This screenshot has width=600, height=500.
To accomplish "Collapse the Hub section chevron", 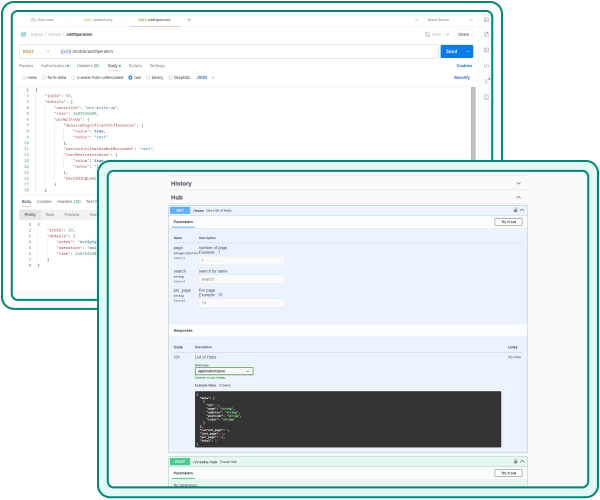I will pos(518,198).
